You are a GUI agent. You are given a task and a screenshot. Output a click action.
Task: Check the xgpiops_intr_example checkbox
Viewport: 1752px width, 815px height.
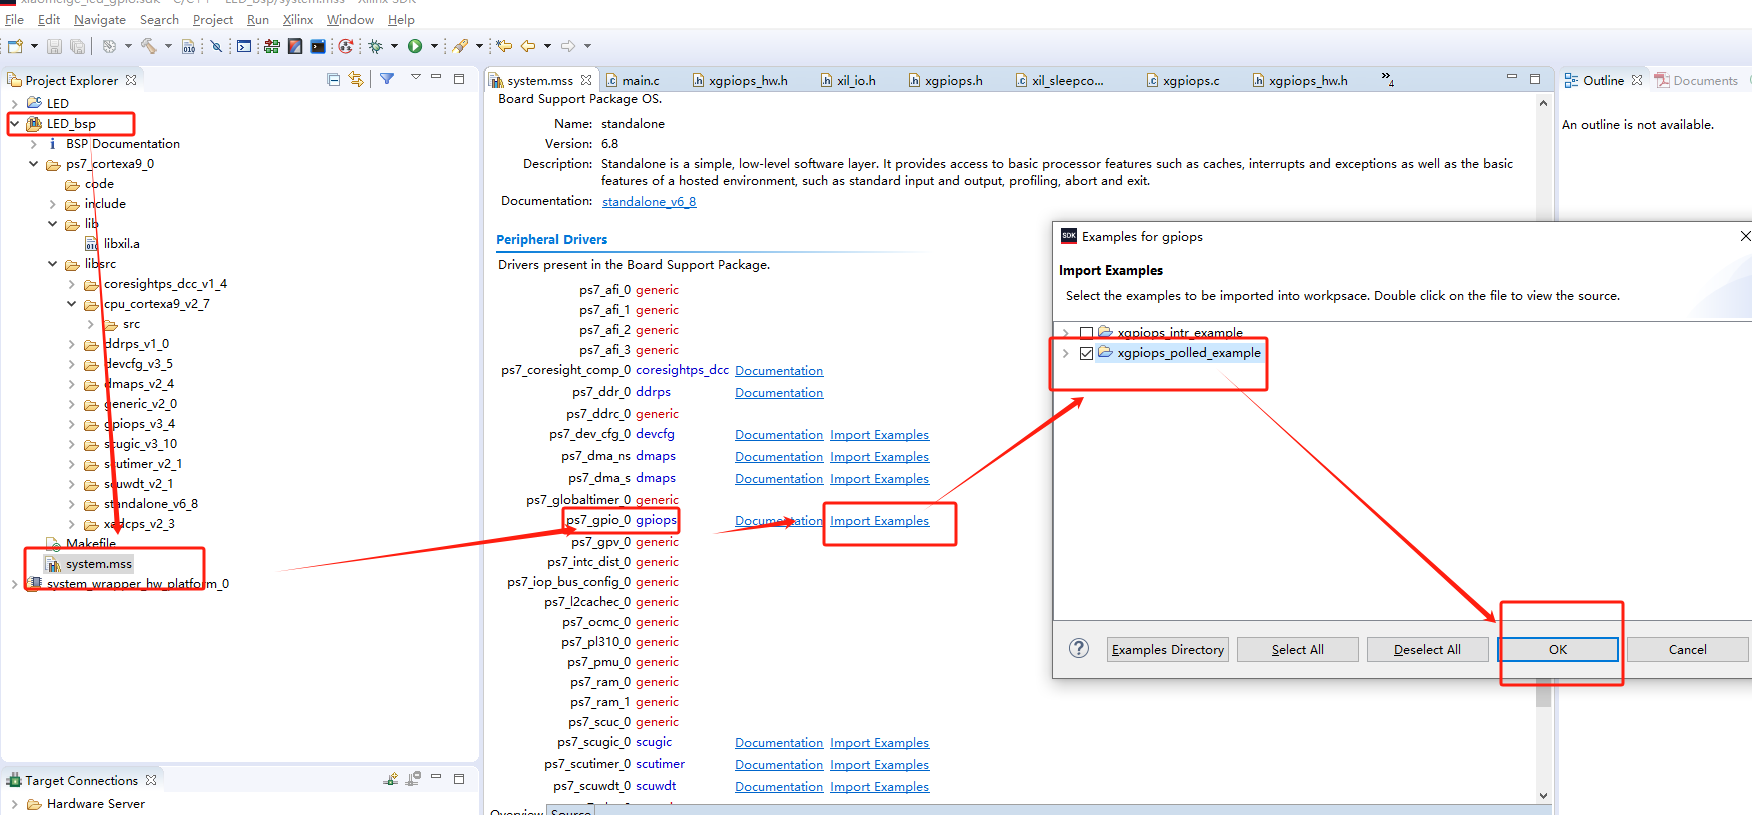1086,333
